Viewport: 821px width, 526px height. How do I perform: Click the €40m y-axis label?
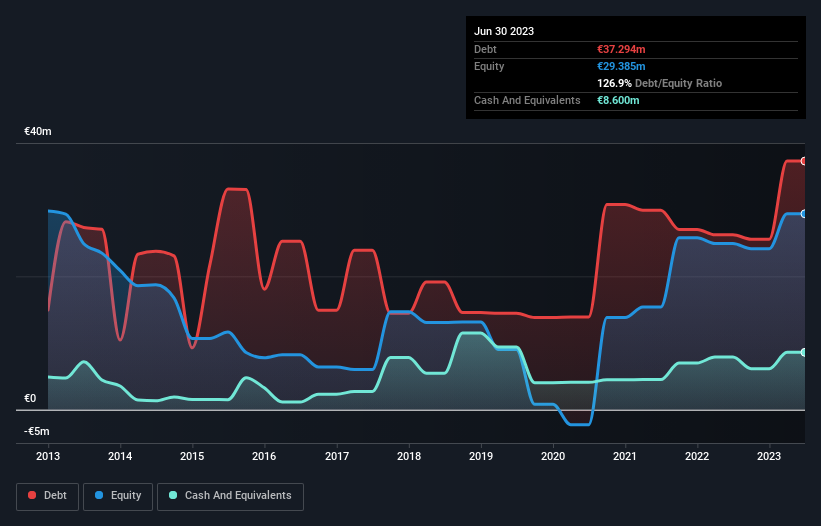tap(38, 131)
